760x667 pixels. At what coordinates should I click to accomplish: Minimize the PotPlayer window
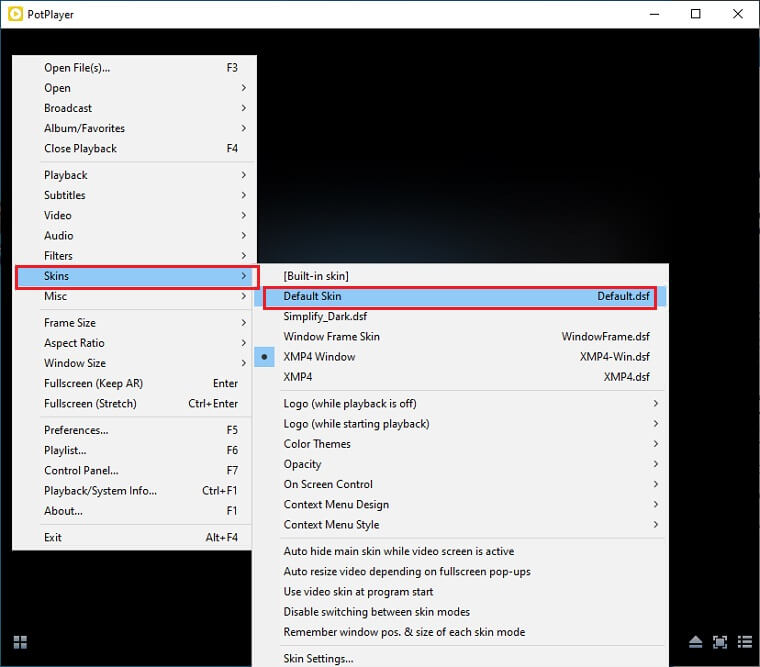pos(654,14)
